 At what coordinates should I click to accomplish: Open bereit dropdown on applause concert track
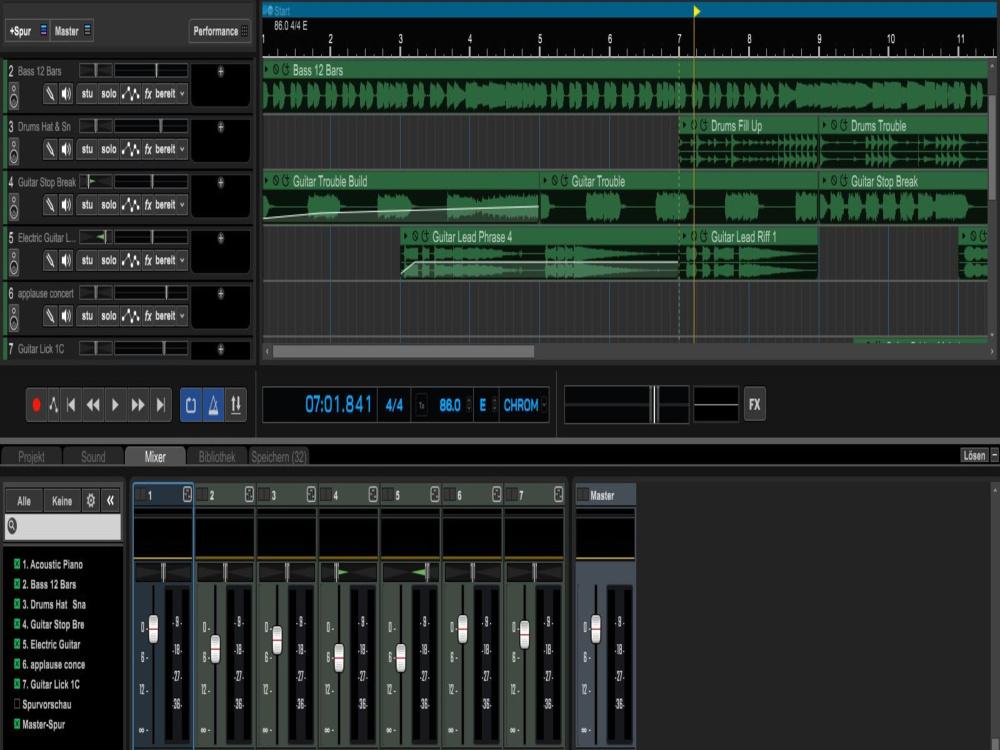click(170, 316)
